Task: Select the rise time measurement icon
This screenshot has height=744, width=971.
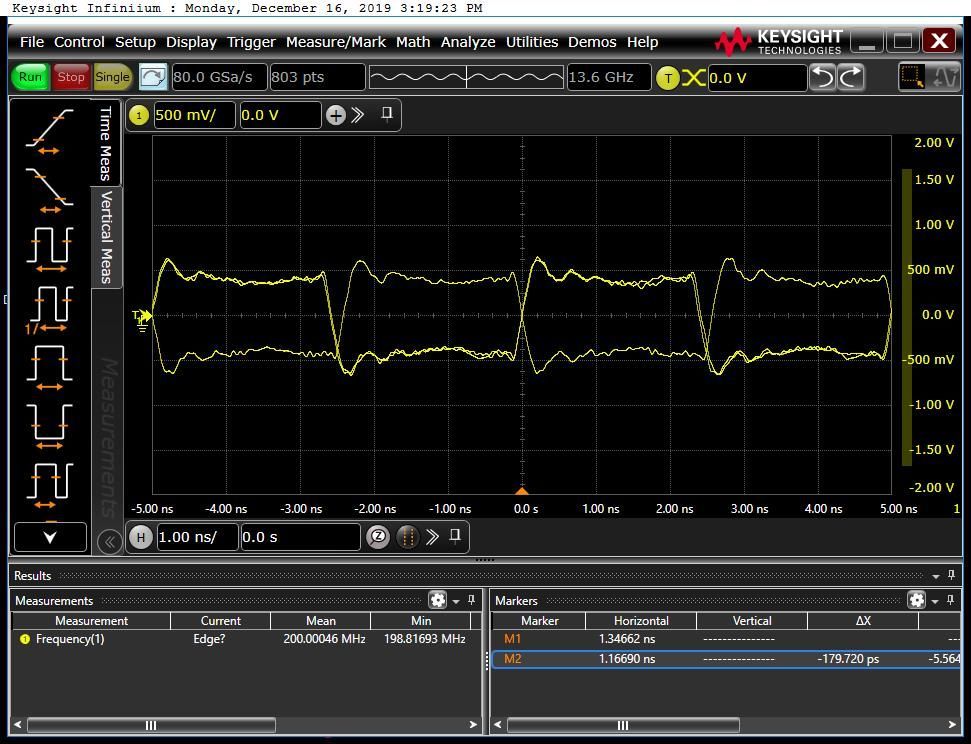Action: (49, 130)
